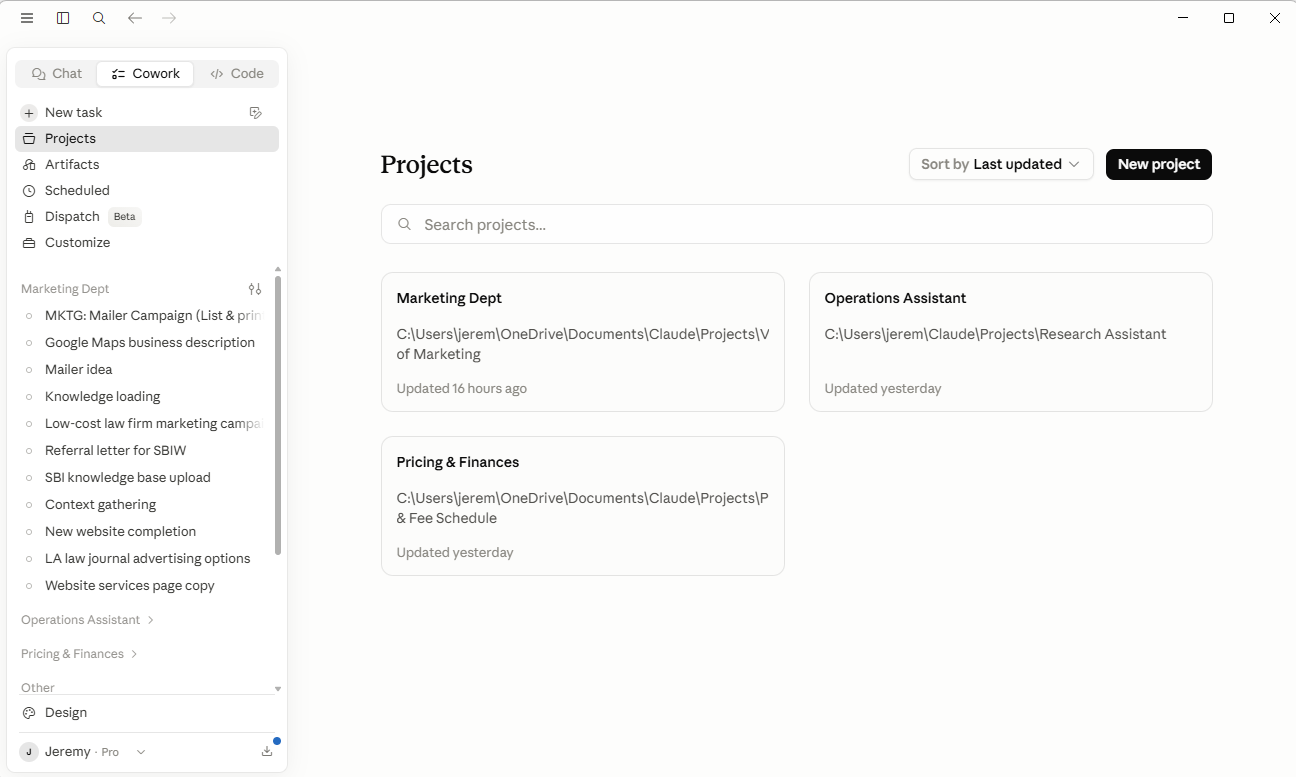Select the Mailer idea task radio circle
The image size is (1296, 777).
click(29, 370)
